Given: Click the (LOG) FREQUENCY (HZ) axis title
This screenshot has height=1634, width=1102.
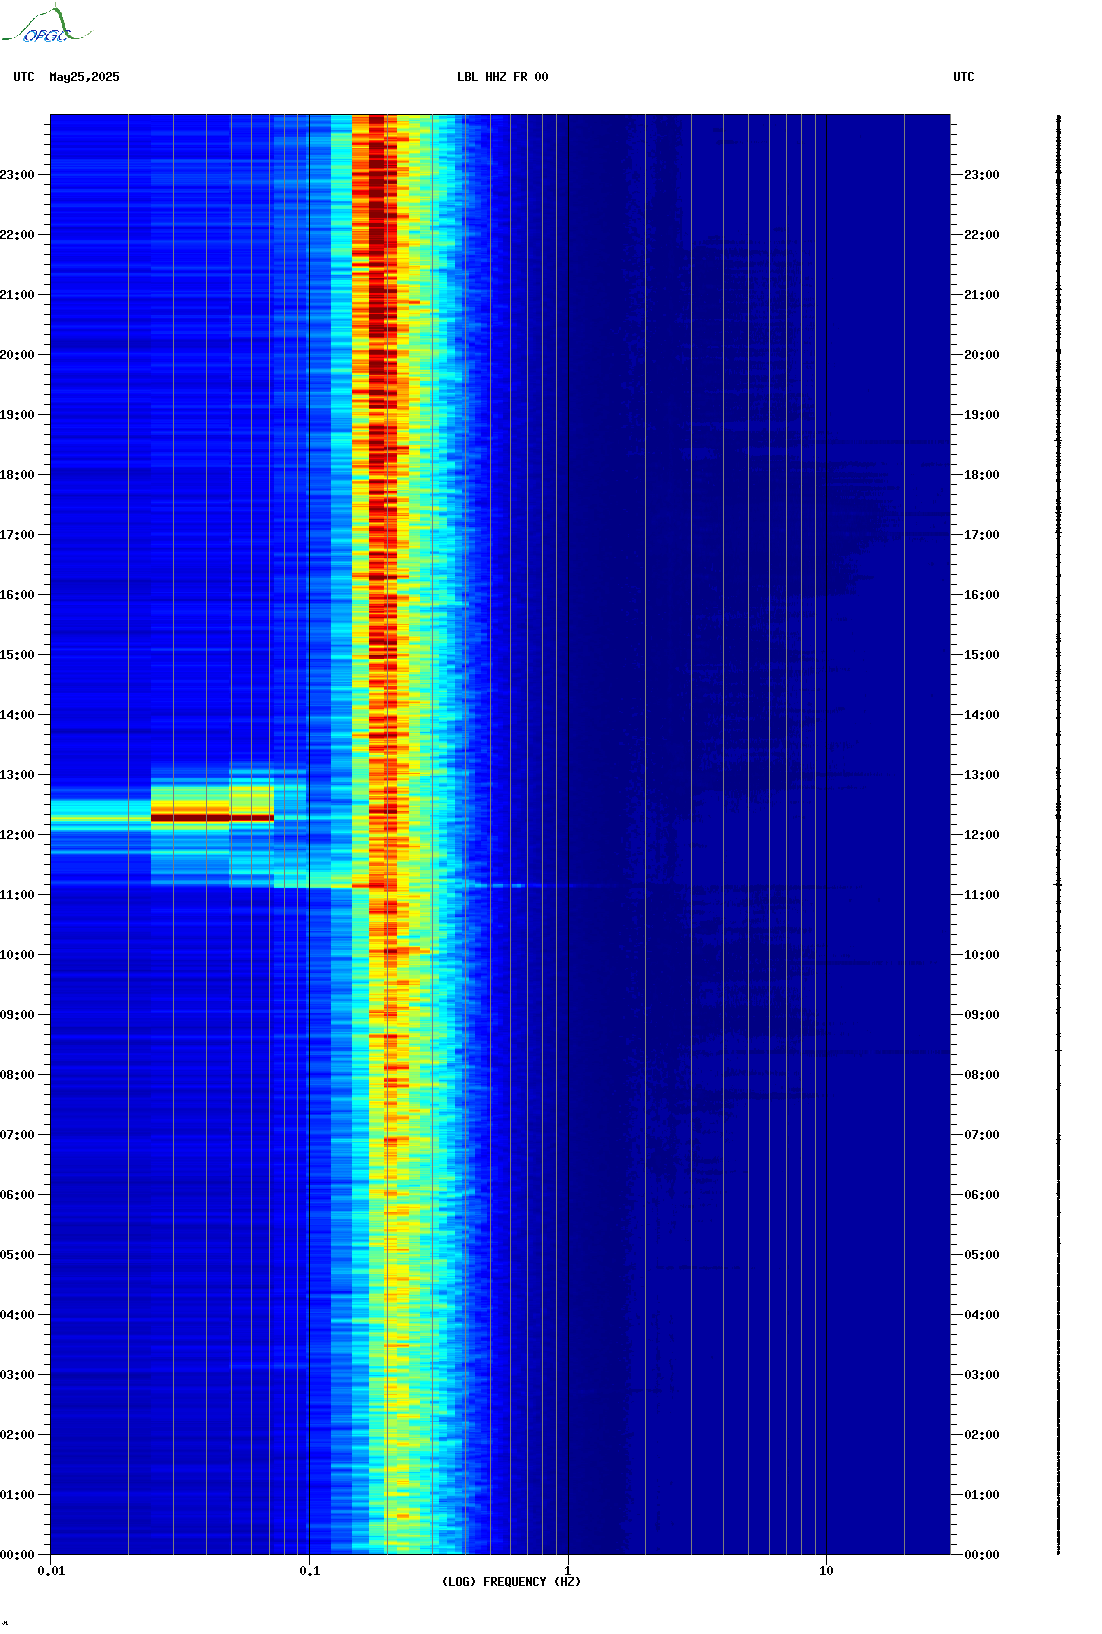Looking at the screenshot, I should coord(511,1582).
